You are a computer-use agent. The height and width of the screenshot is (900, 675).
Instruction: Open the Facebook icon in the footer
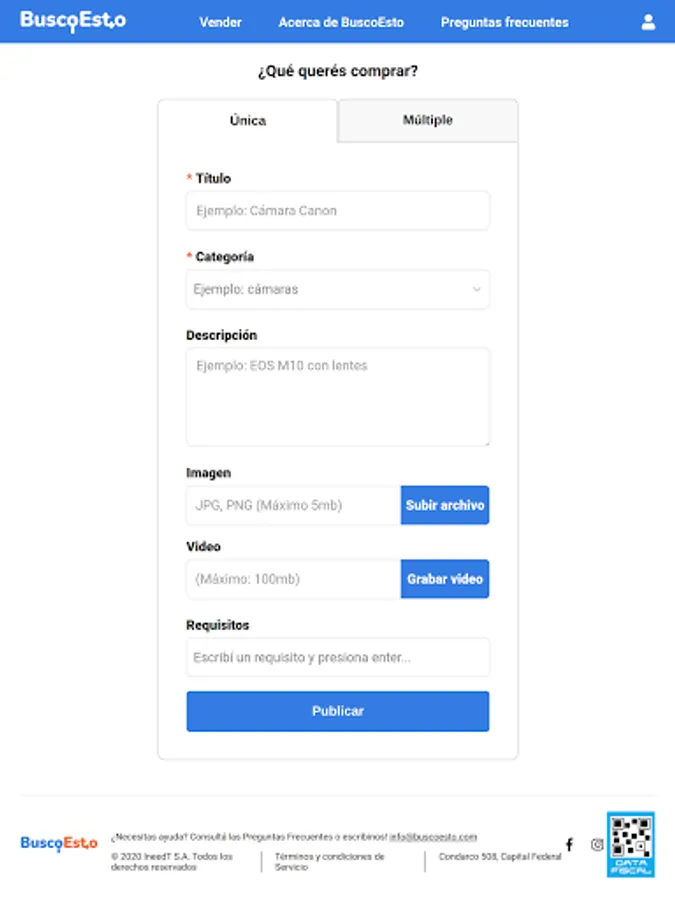[x=569, y=844]
